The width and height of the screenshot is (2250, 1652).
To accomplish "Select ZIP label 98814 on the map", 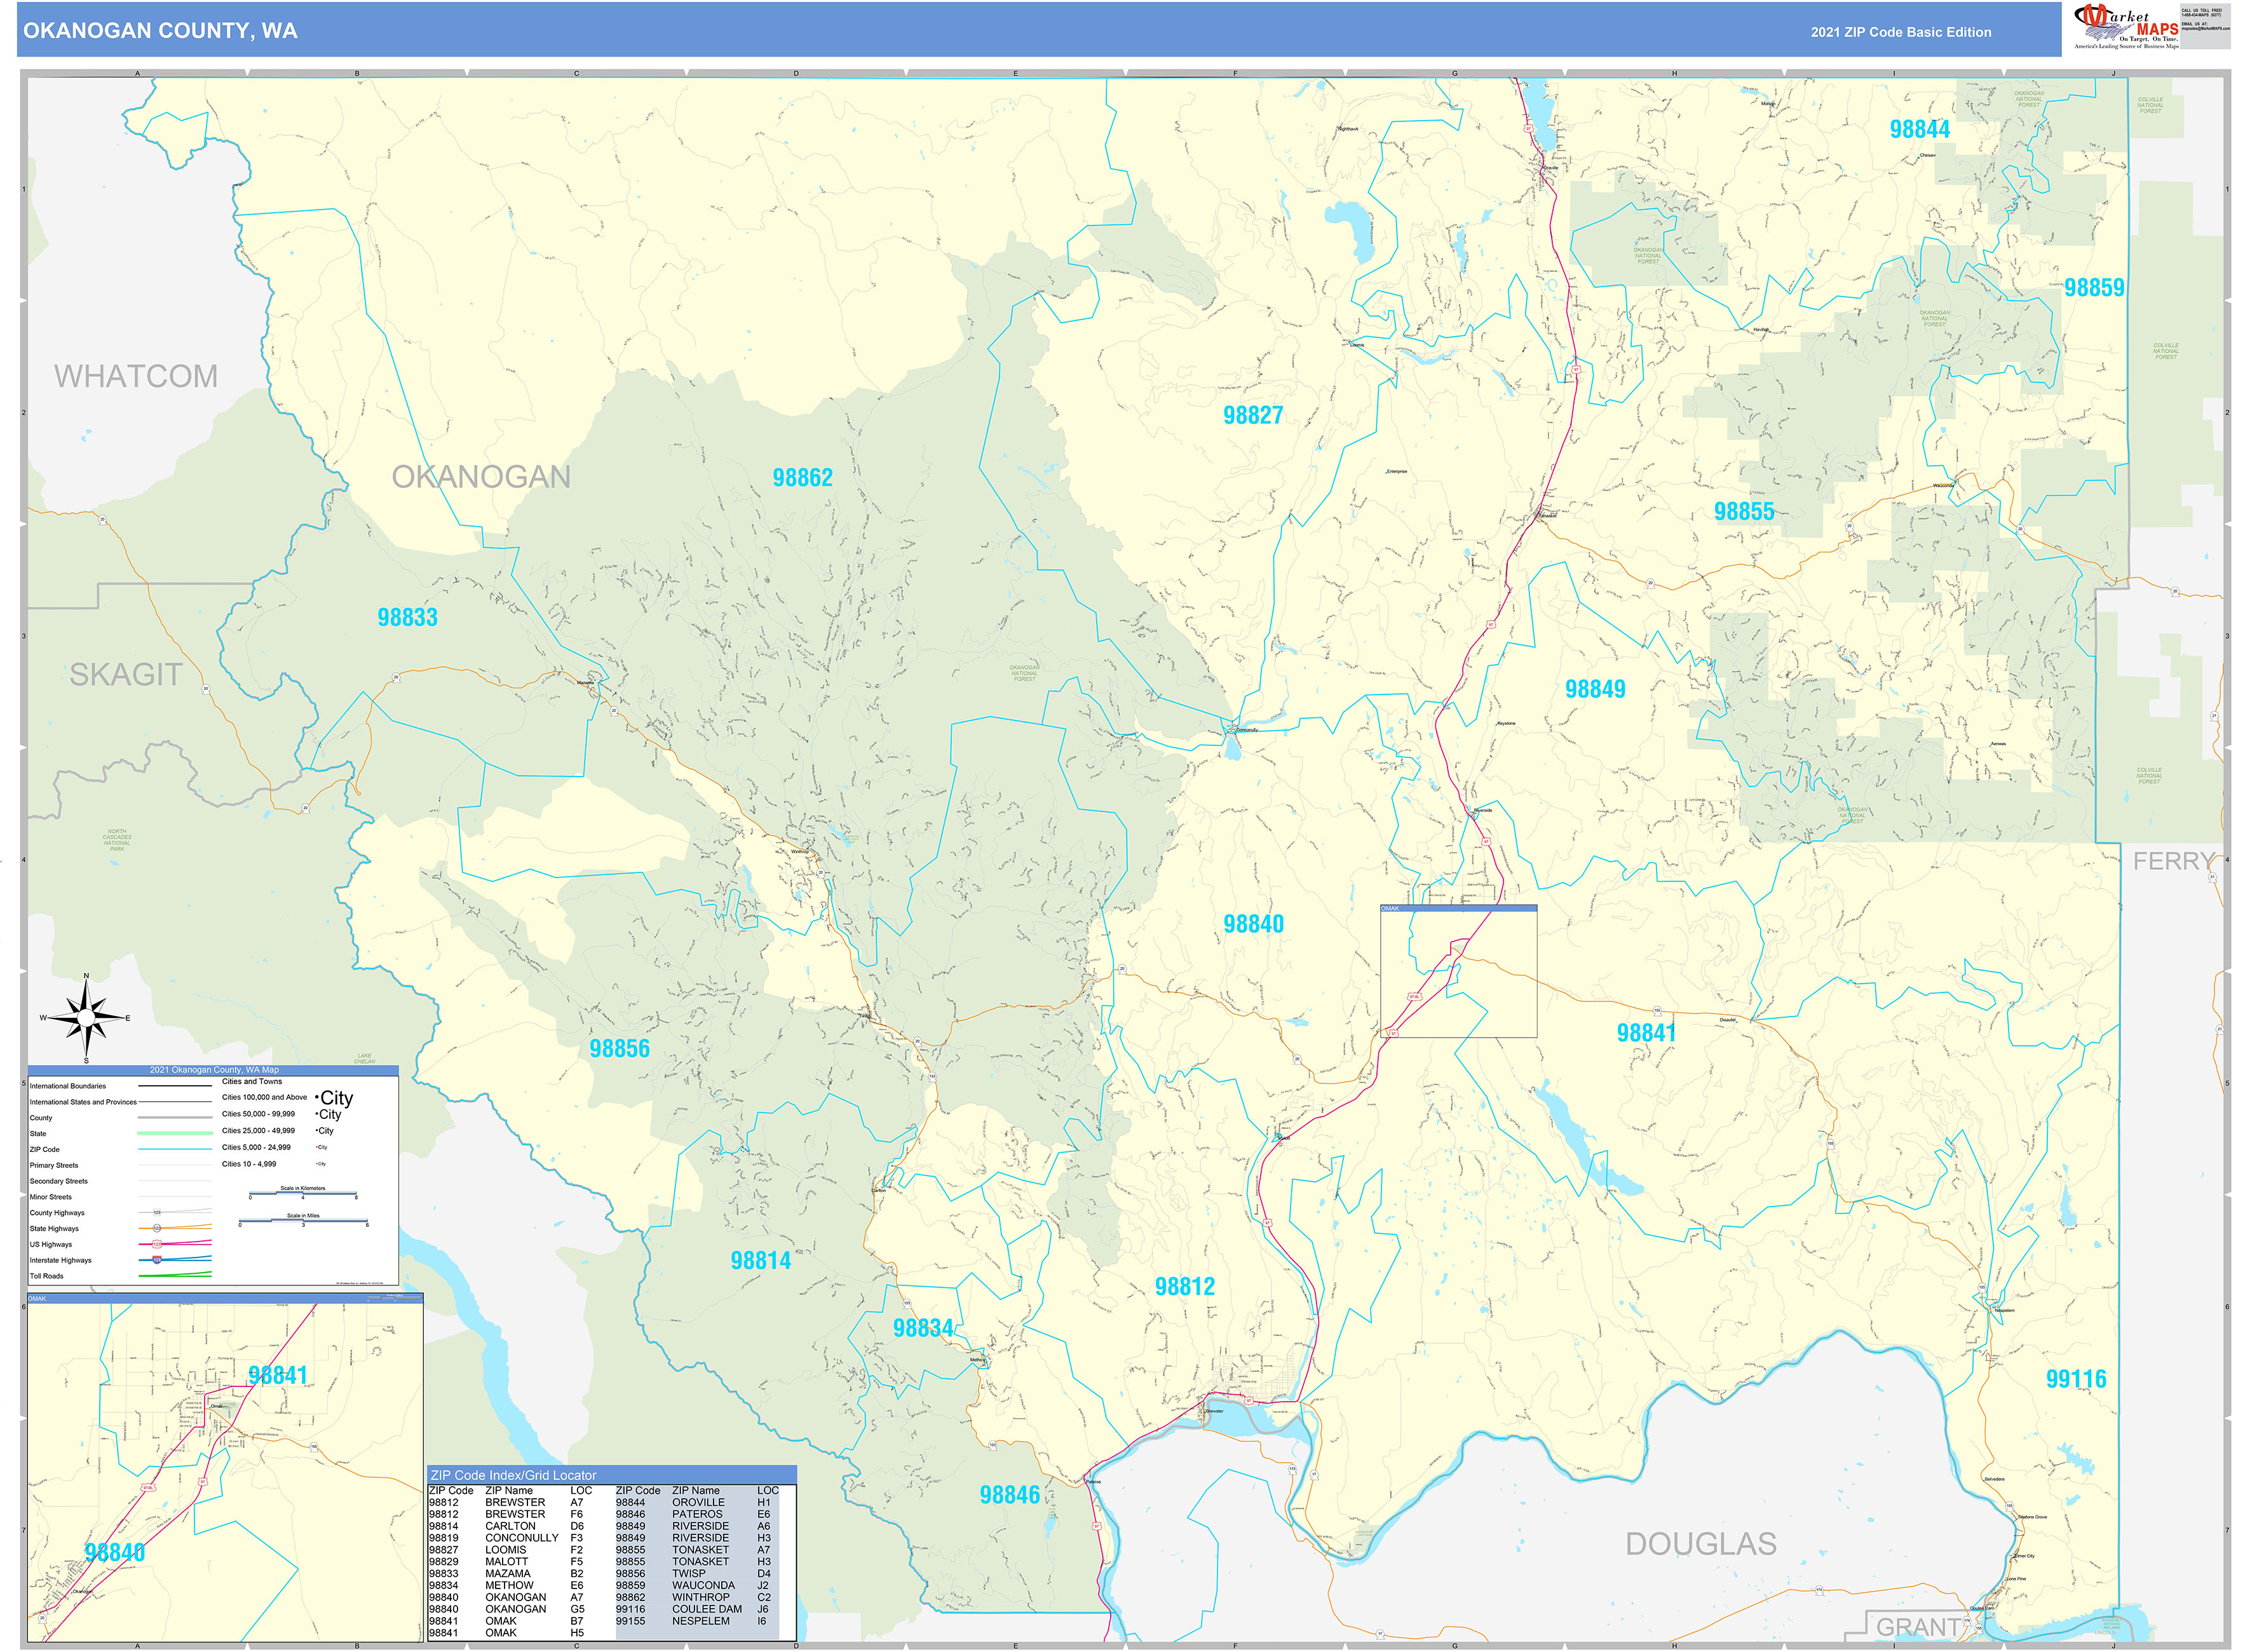I will [x=760, y=1261].
